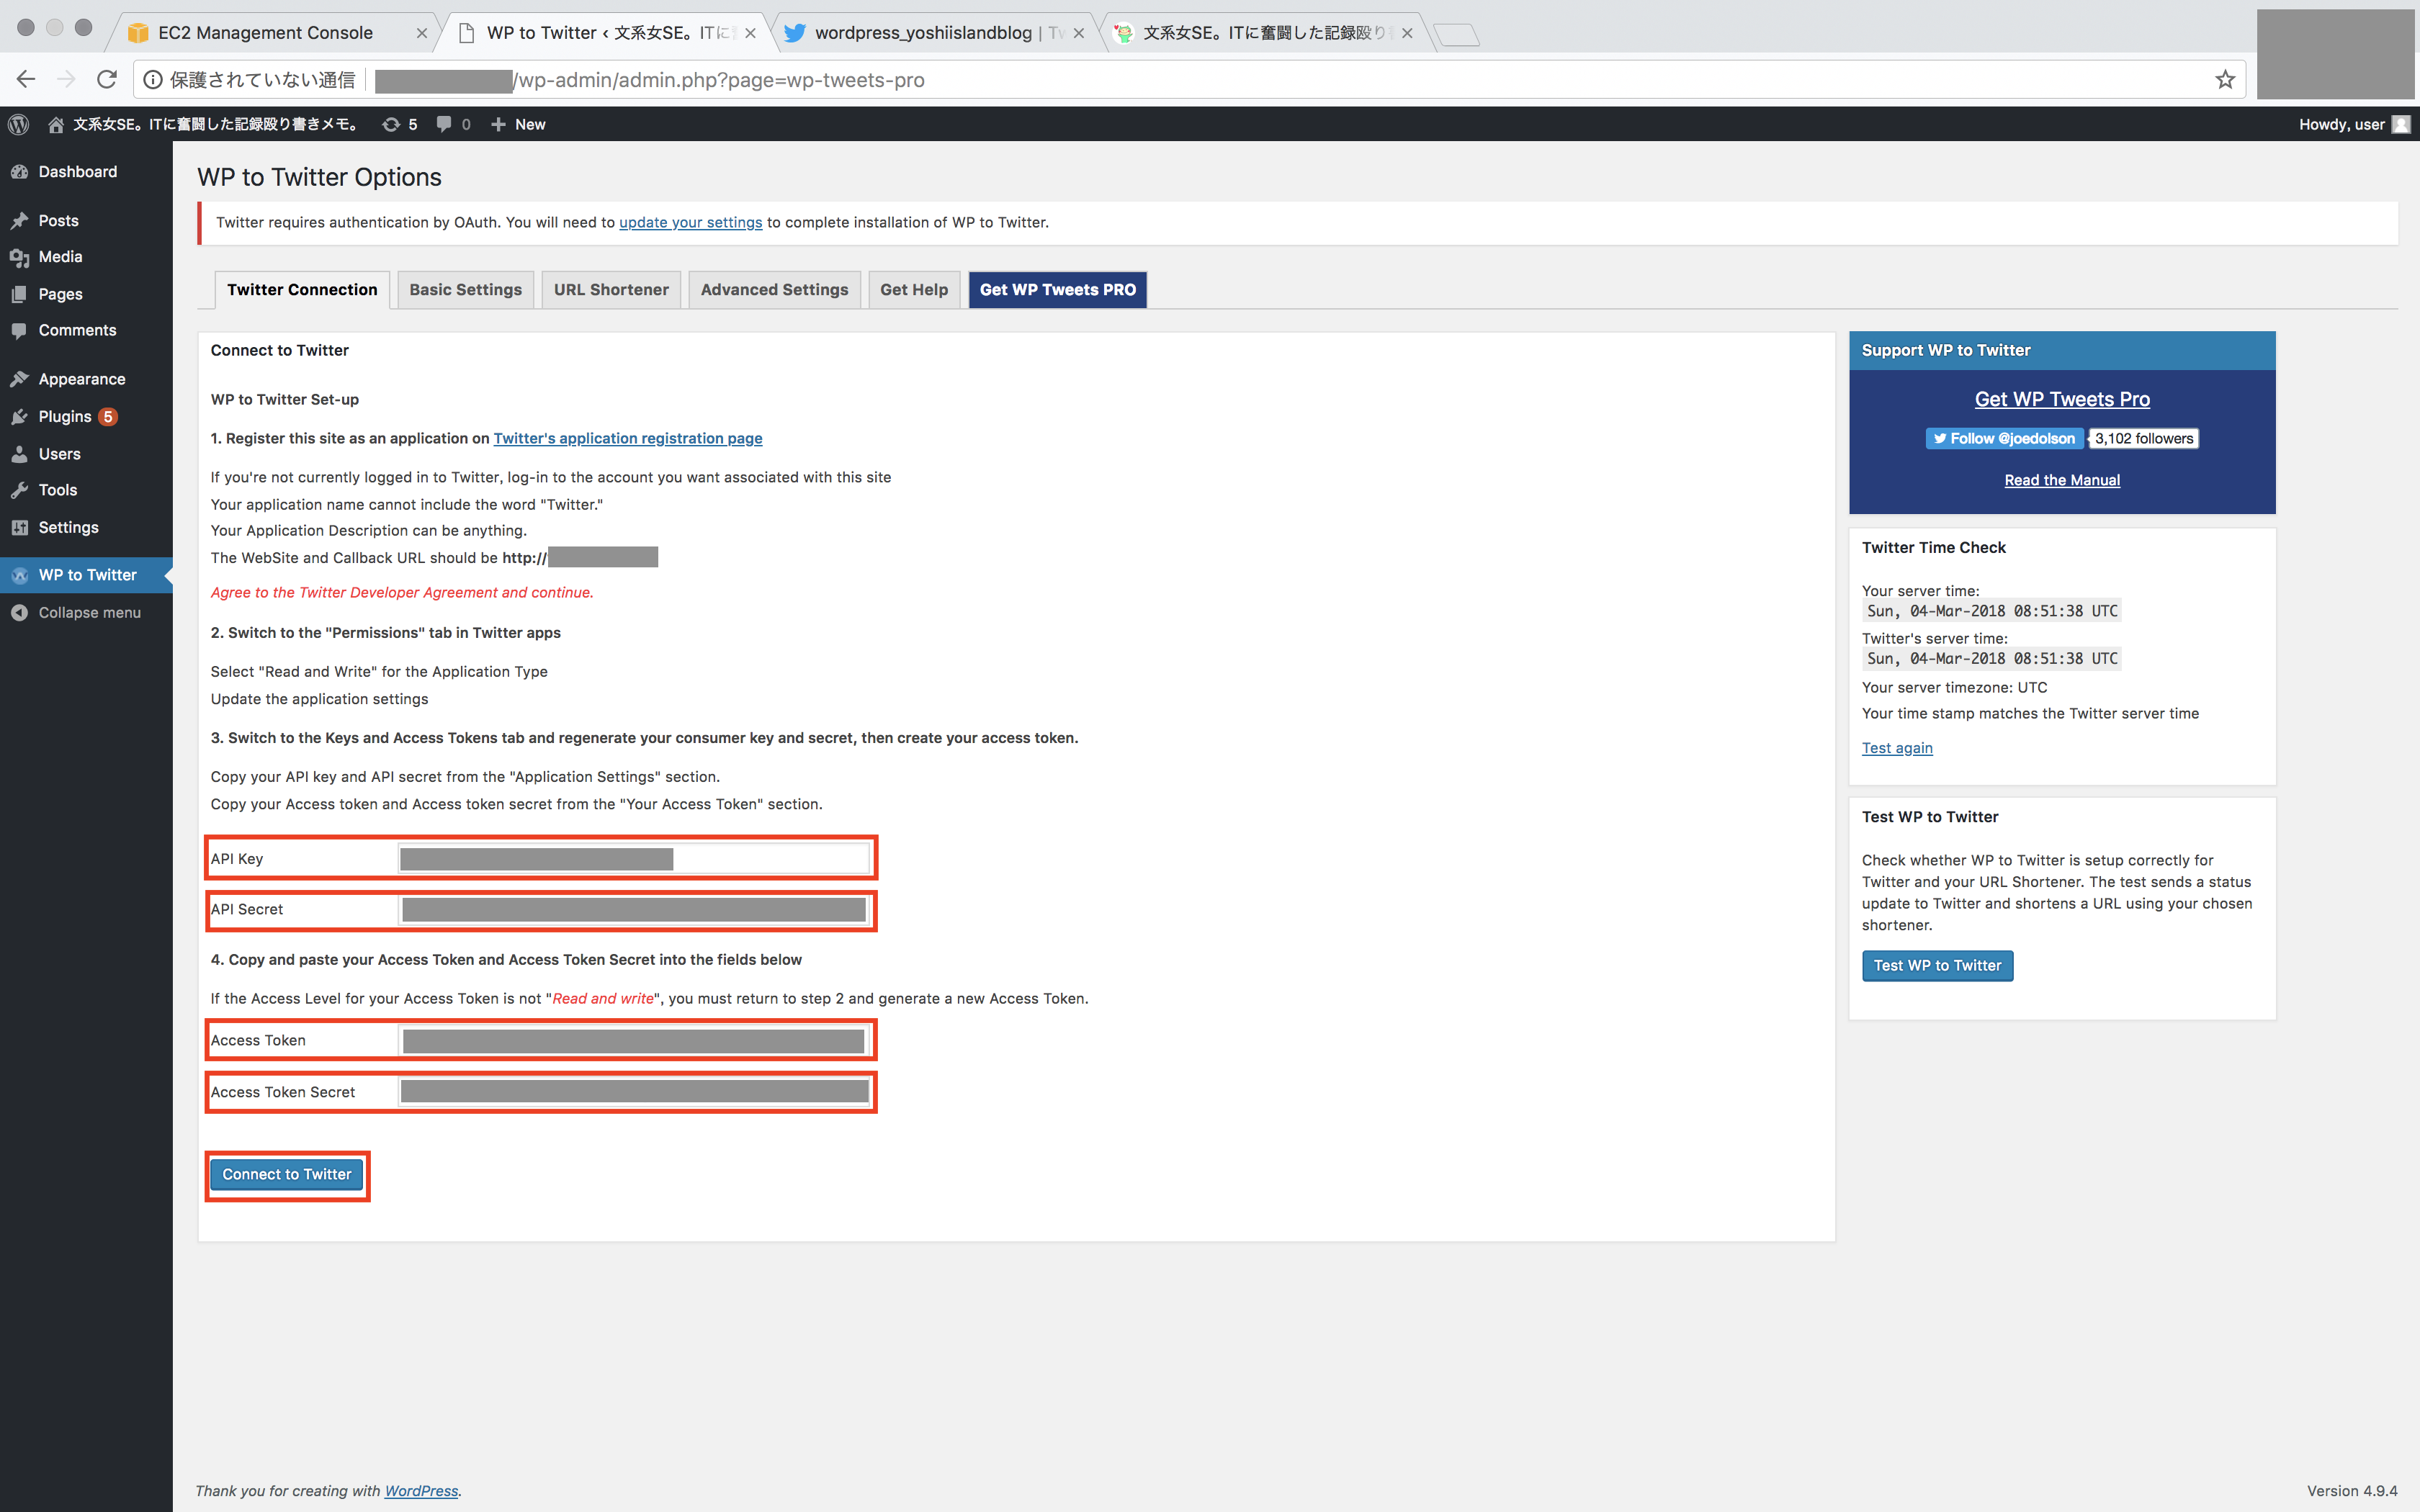This screenshot has height=1512, width=2420.
Task: Click the insecure connection info icon
Action: pos(153,79)
